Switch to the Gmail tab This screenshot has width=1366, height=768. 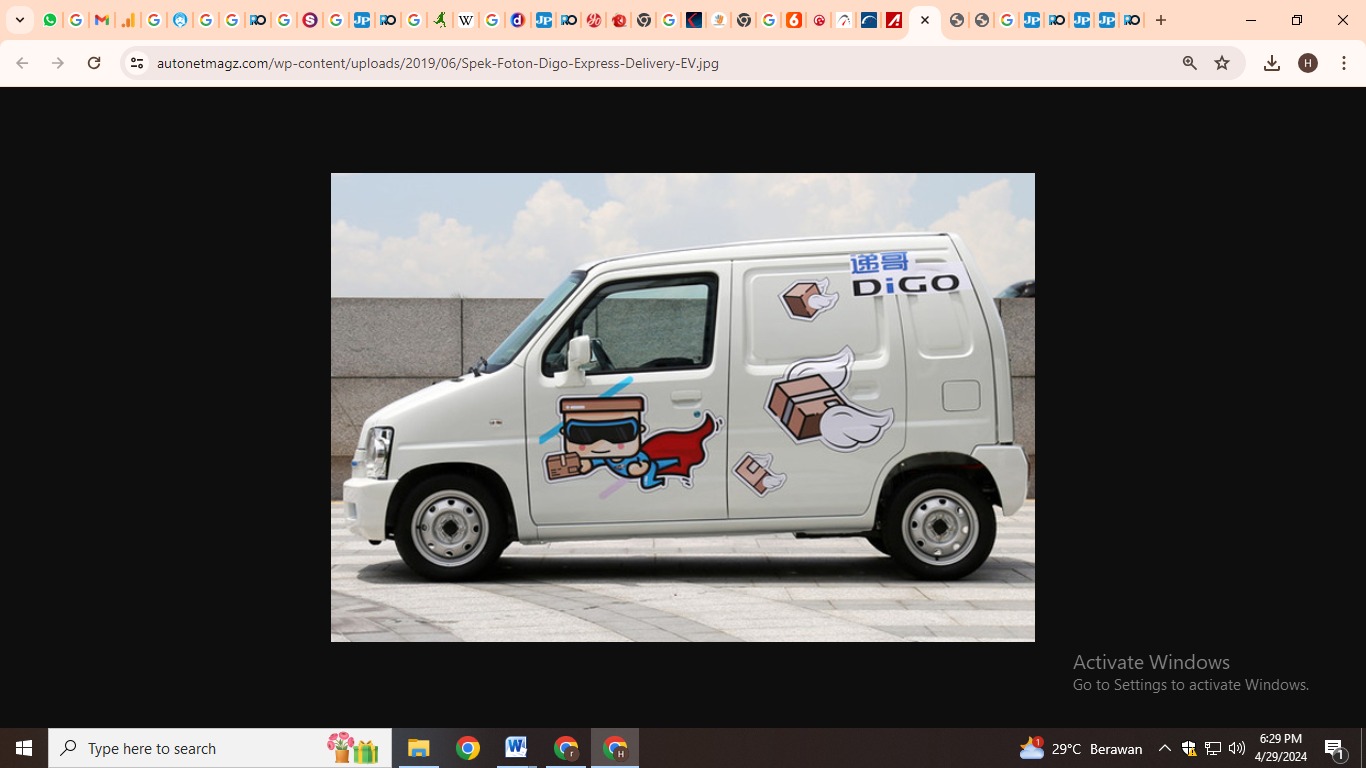(x=101, y=20)
